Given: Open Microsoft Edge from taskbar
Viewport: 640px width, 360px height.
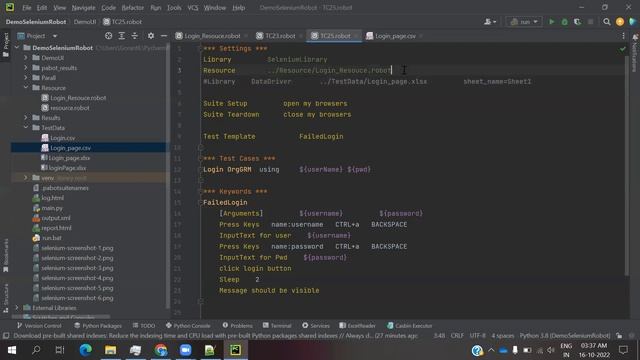Looking at the screenshot, I should [86, 350].
